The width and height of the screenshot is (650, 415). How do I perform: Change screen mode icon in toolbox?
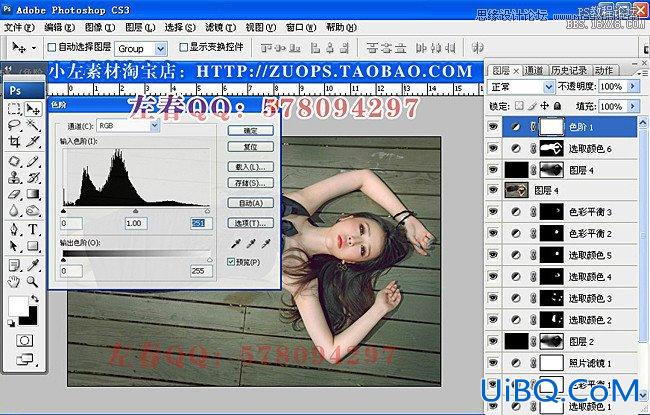pyautogui.click(x=25, y=359)
